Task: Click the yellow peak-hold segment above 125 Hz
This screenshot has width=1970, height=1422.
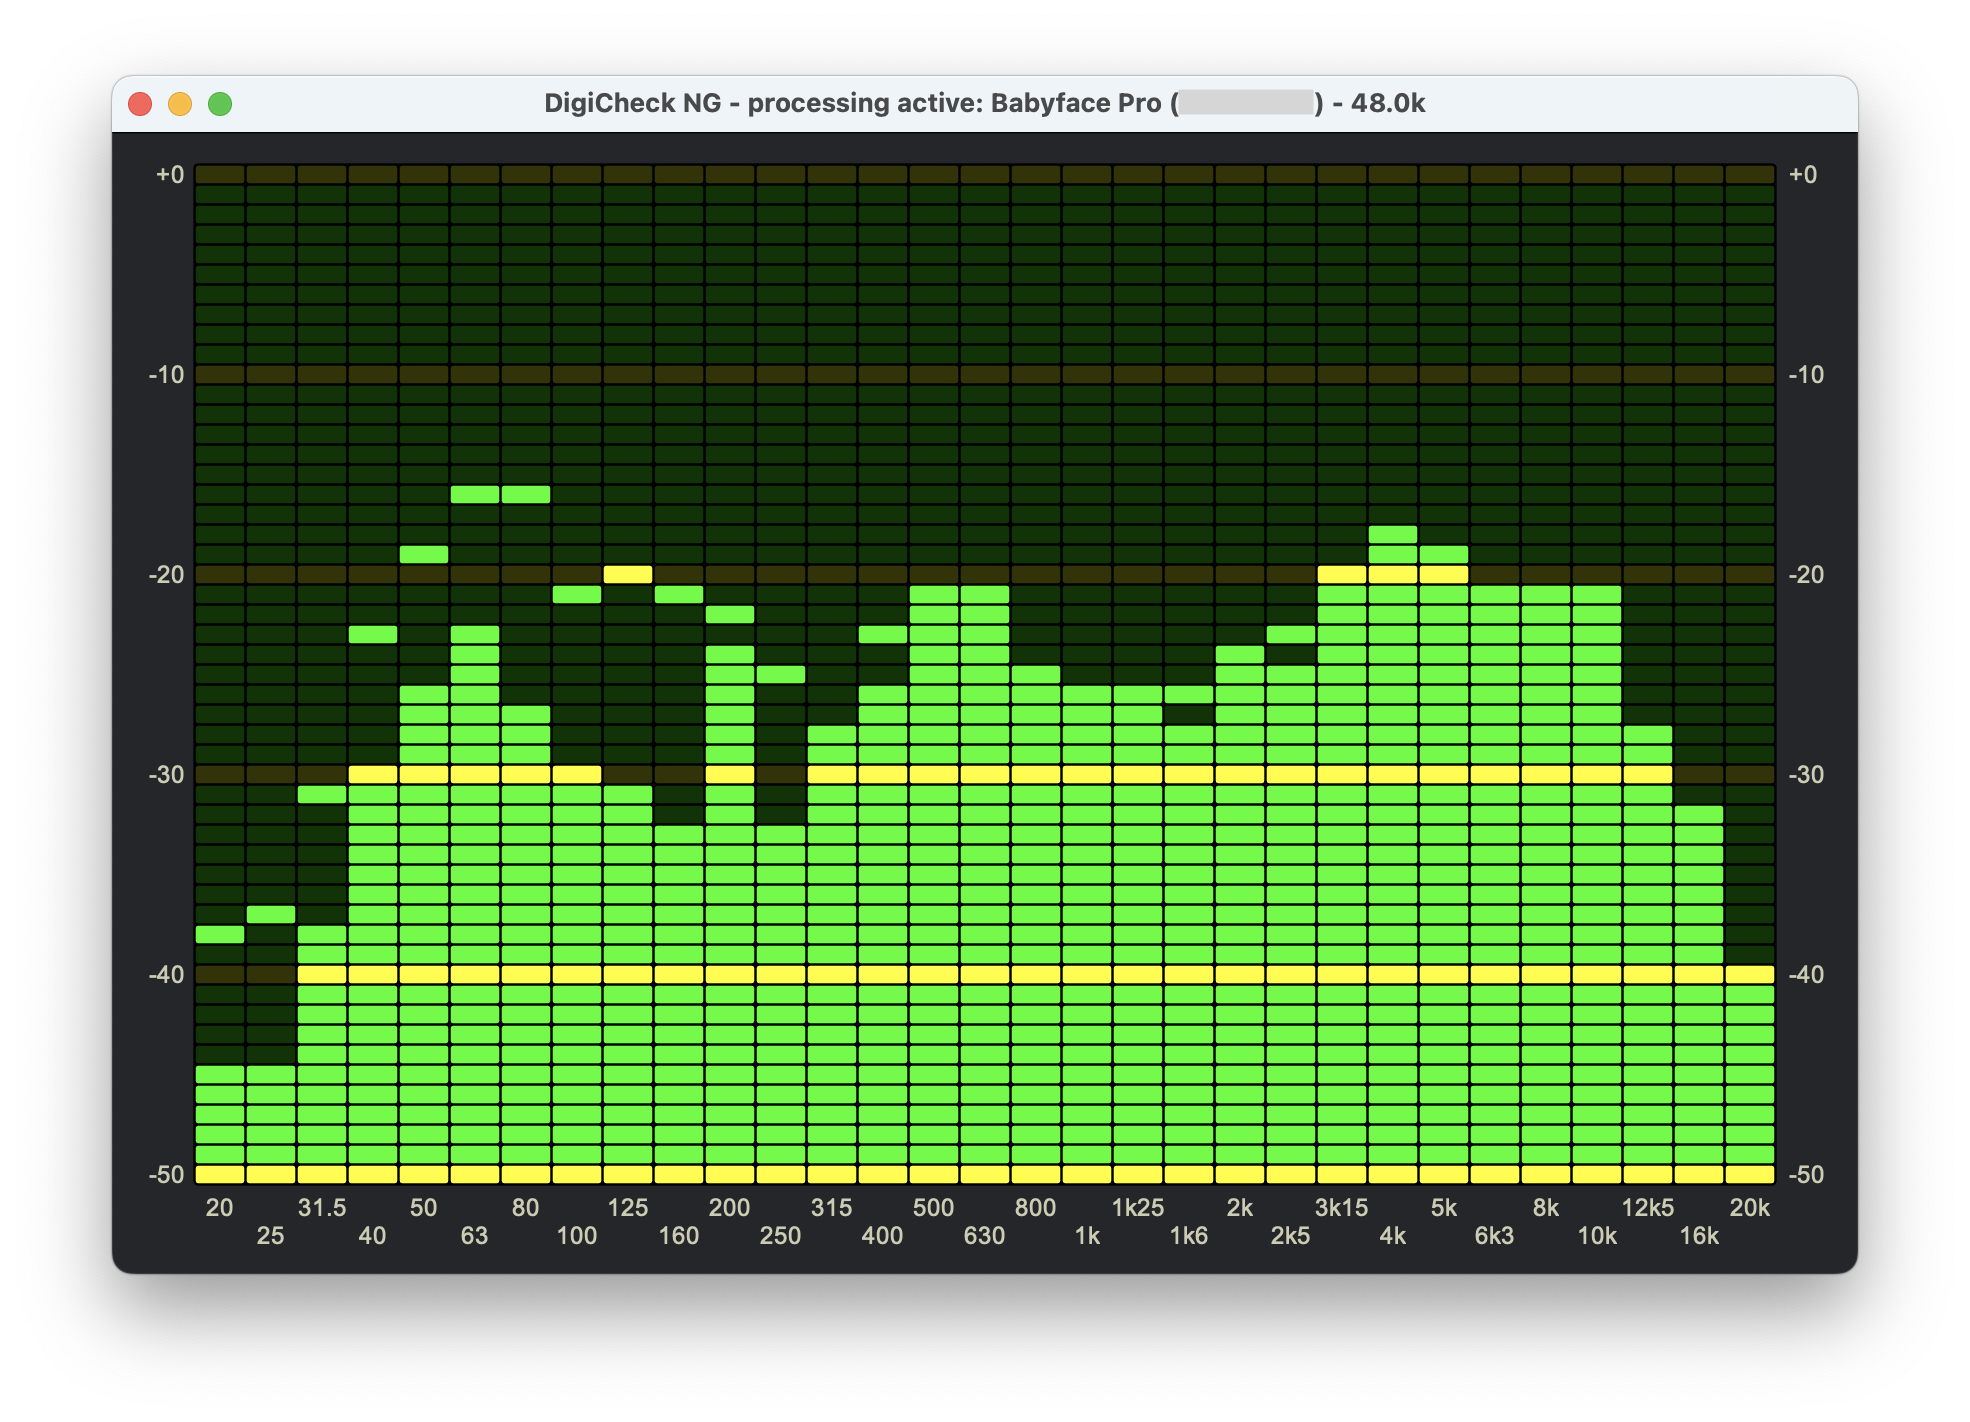Action: coord(628,574)
